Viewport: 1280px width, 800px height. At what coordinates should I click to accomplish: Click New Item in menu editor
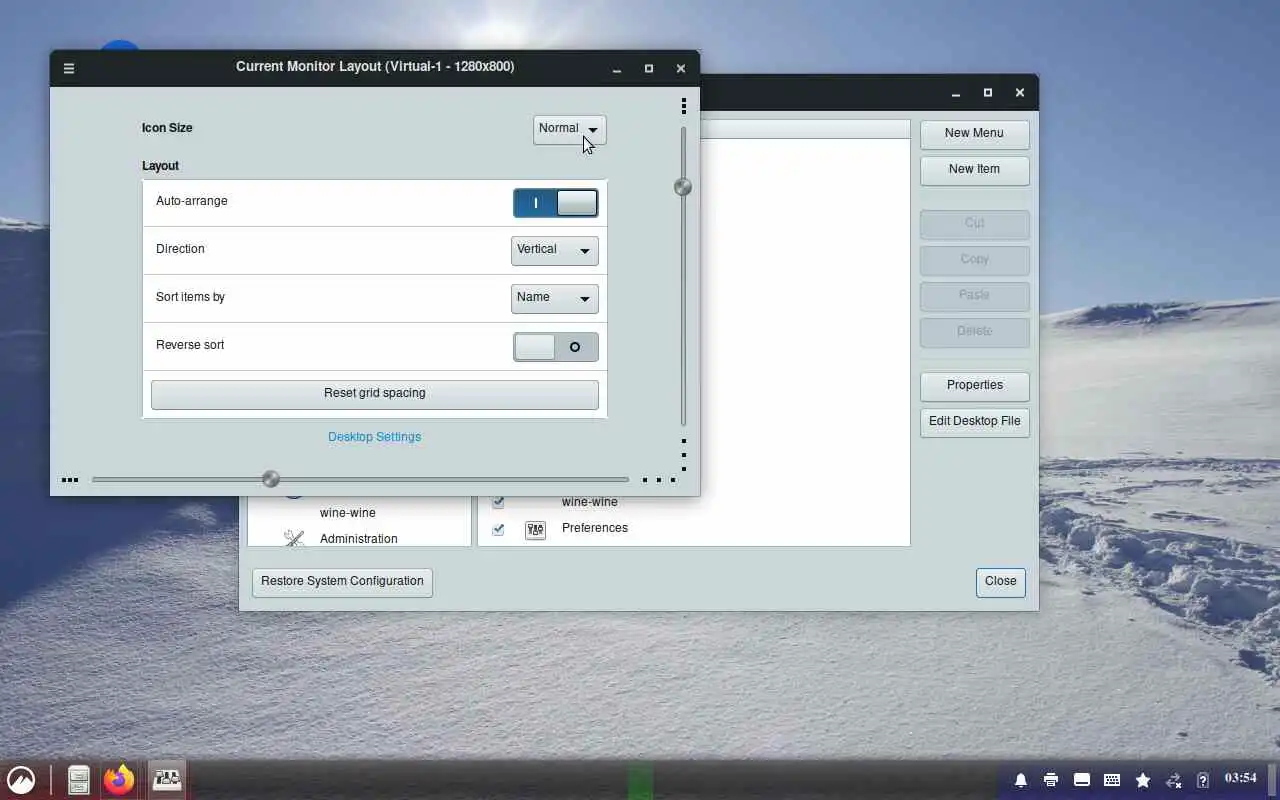(974, 169)
